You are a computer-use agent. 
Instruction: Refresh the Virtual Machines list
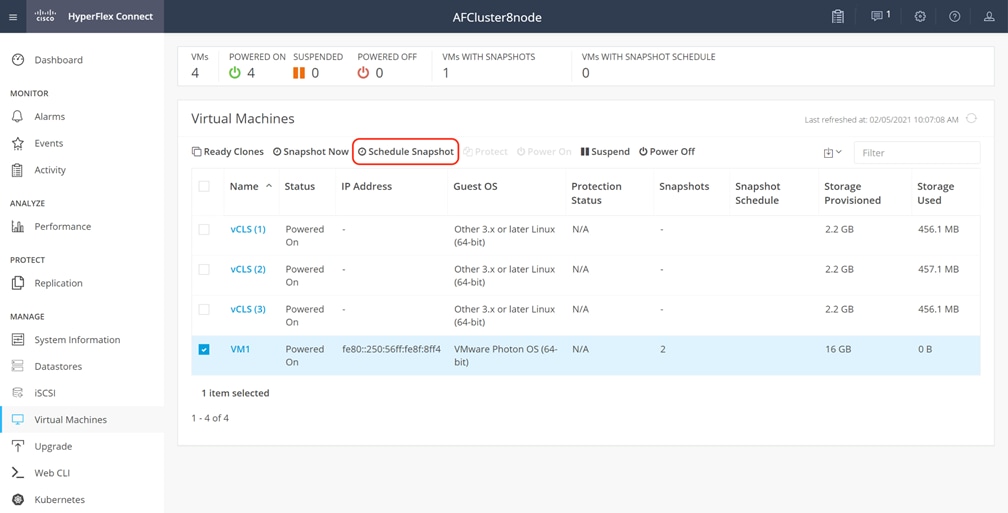click(971, 118)
